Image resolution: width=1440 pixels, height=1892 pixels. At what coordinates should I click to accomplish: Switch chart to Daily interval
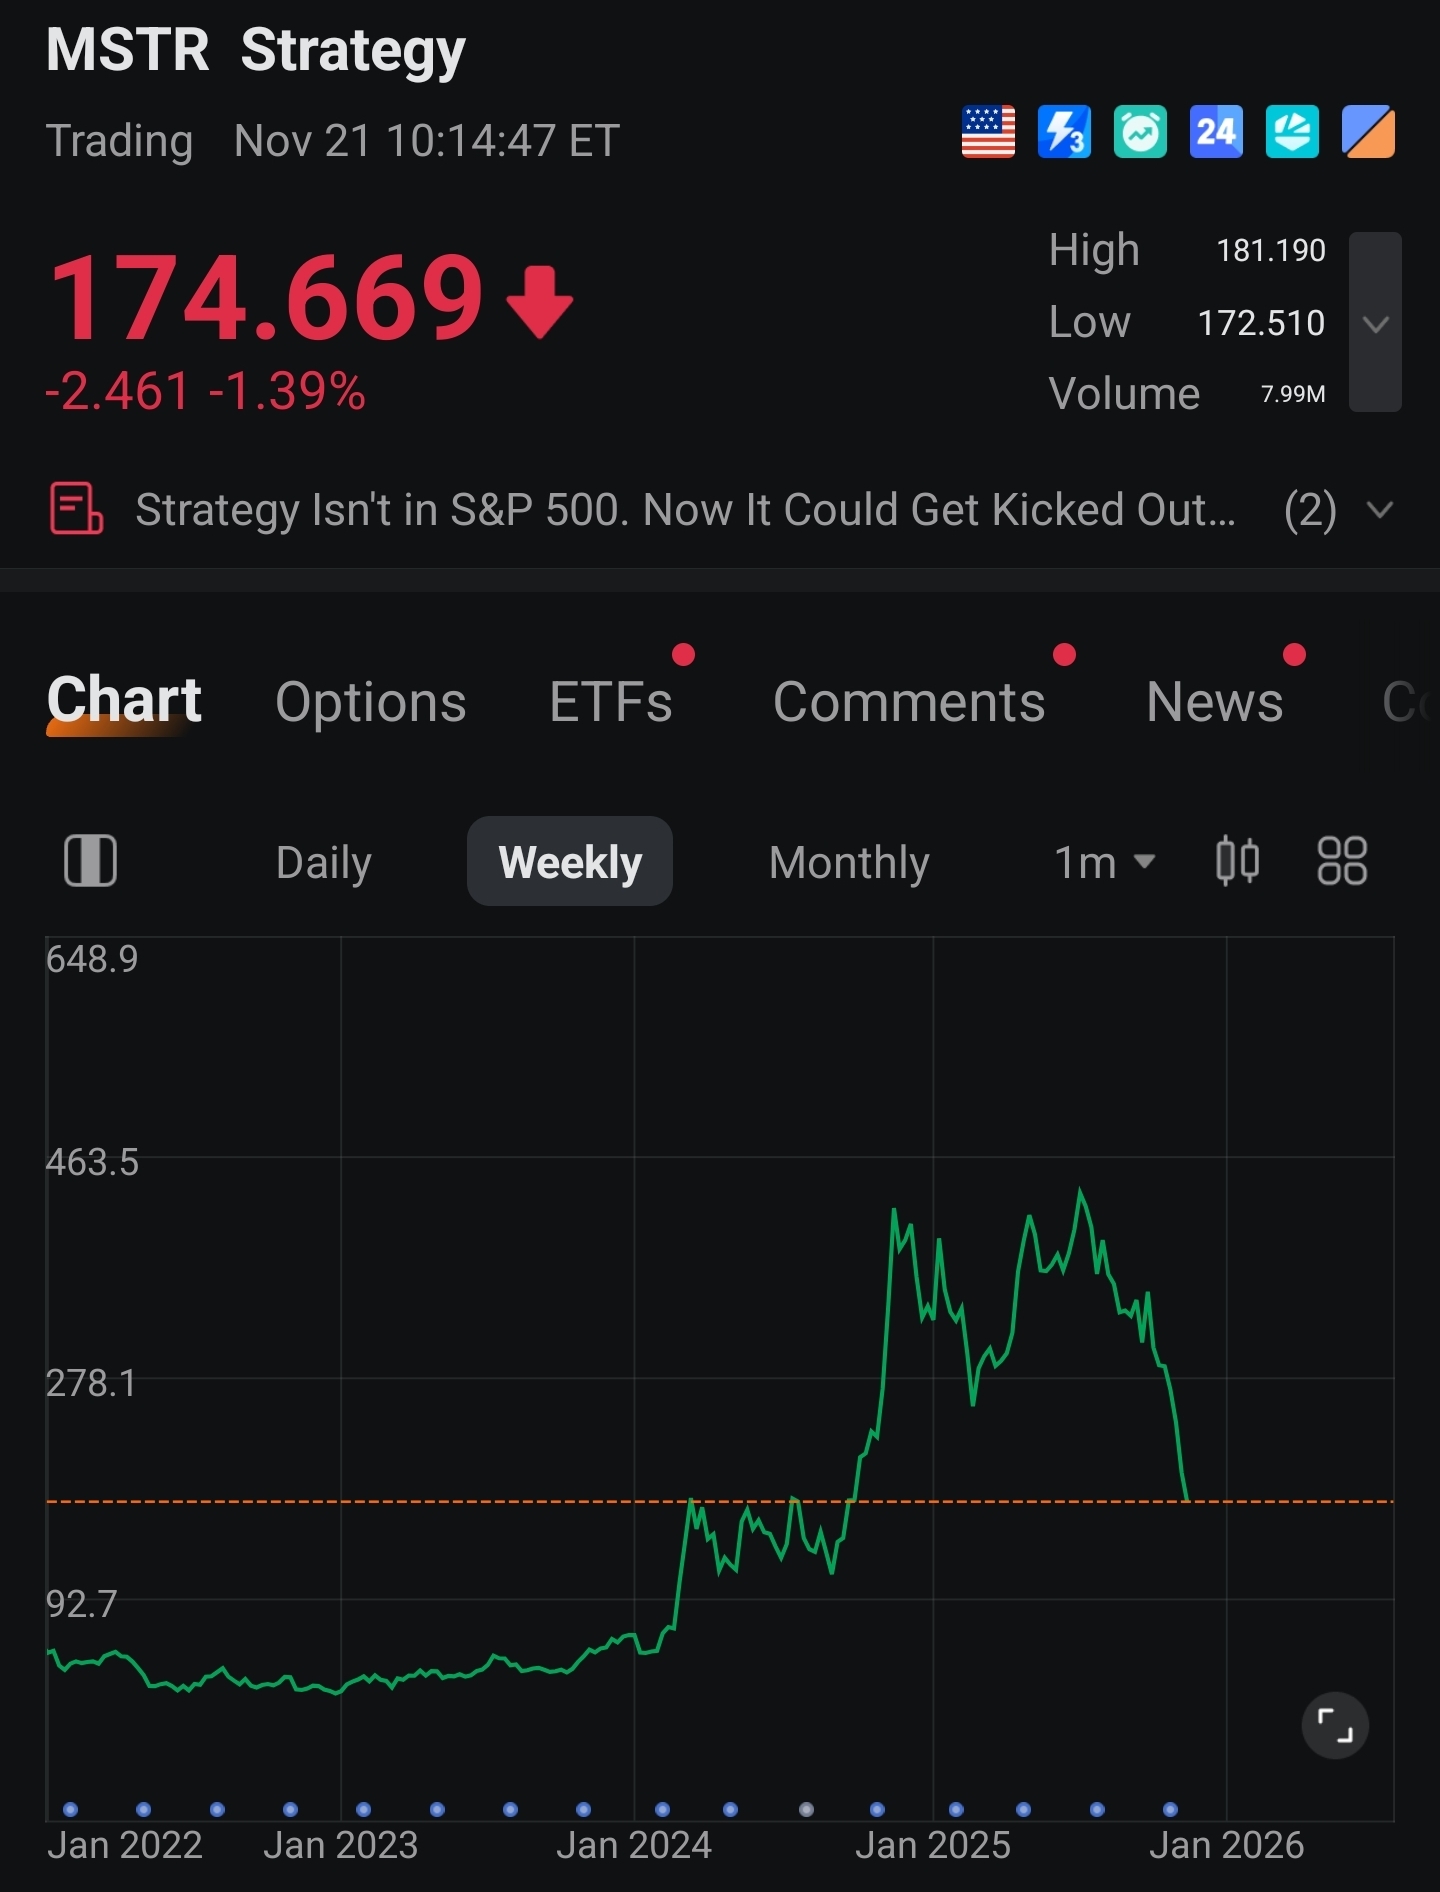pyautogui.click(x=323, y=862)
